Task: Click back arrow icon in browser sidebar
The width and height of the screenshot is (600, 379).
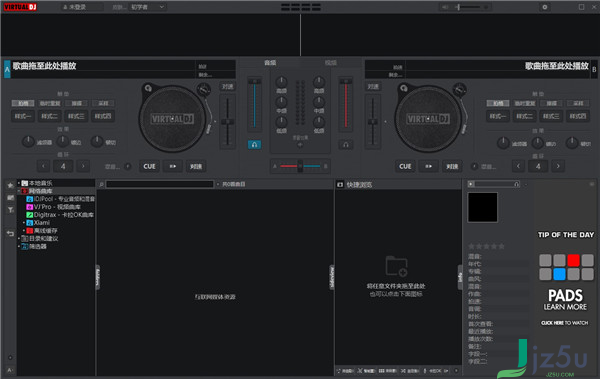Action: (10, 234)
